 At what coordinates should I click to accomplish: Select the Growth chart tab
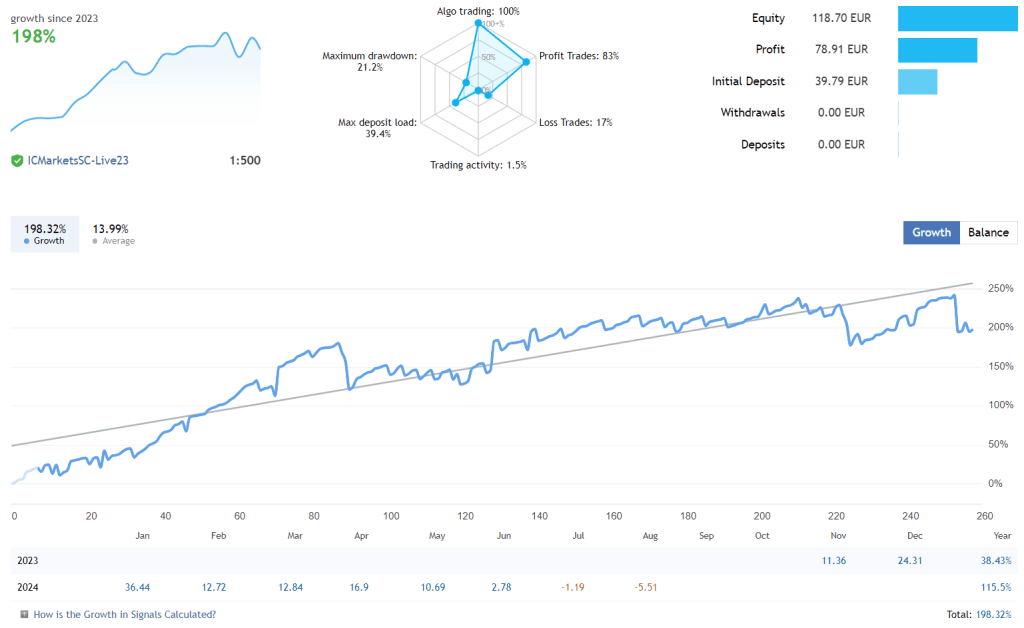(931, 232)
